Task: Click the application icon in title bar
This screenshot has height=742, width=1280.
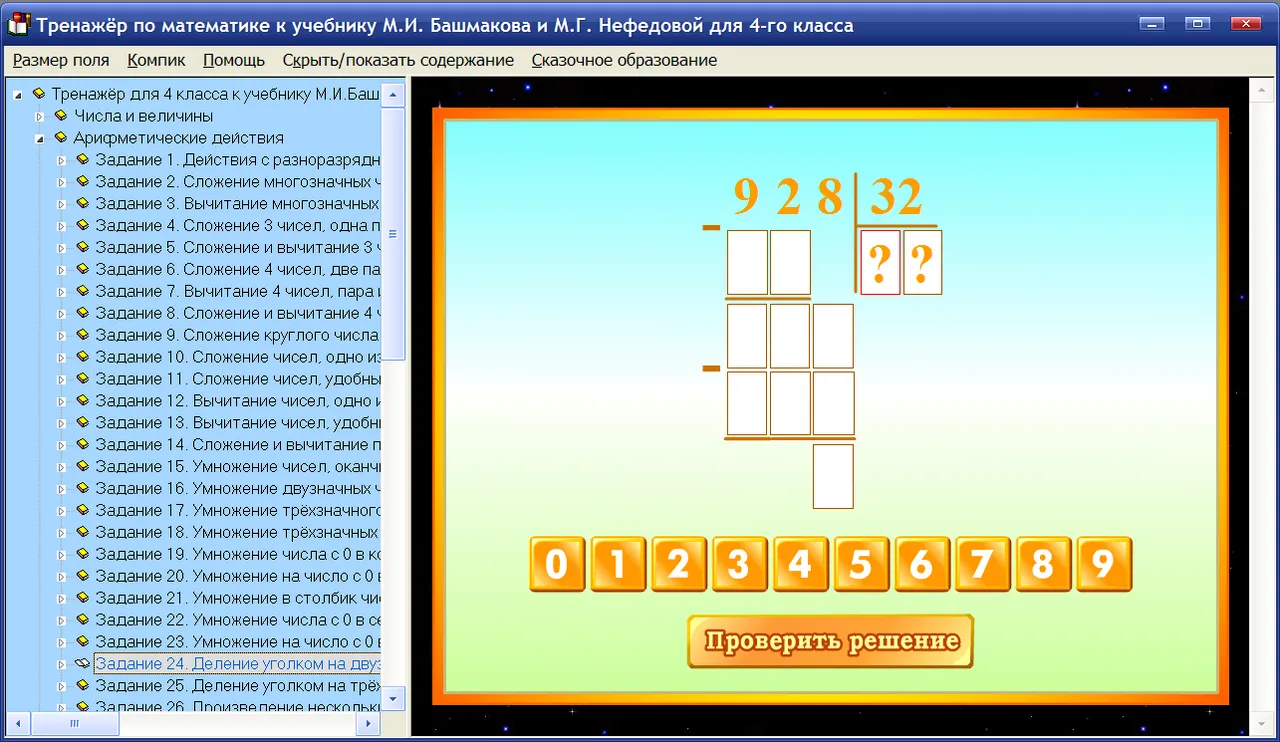Action: pos(17,24)
